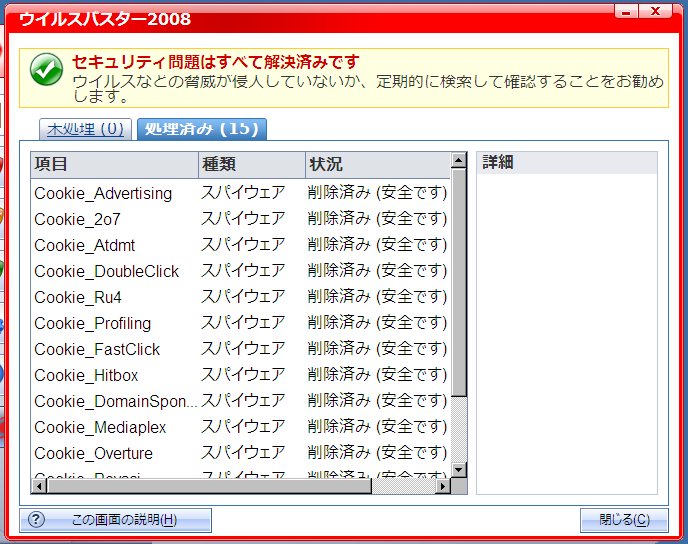The width and height of the screenshot is (688, 544).
Task: Click the horizontal scrollbar left arrow
Action: (x=39, y=486)
